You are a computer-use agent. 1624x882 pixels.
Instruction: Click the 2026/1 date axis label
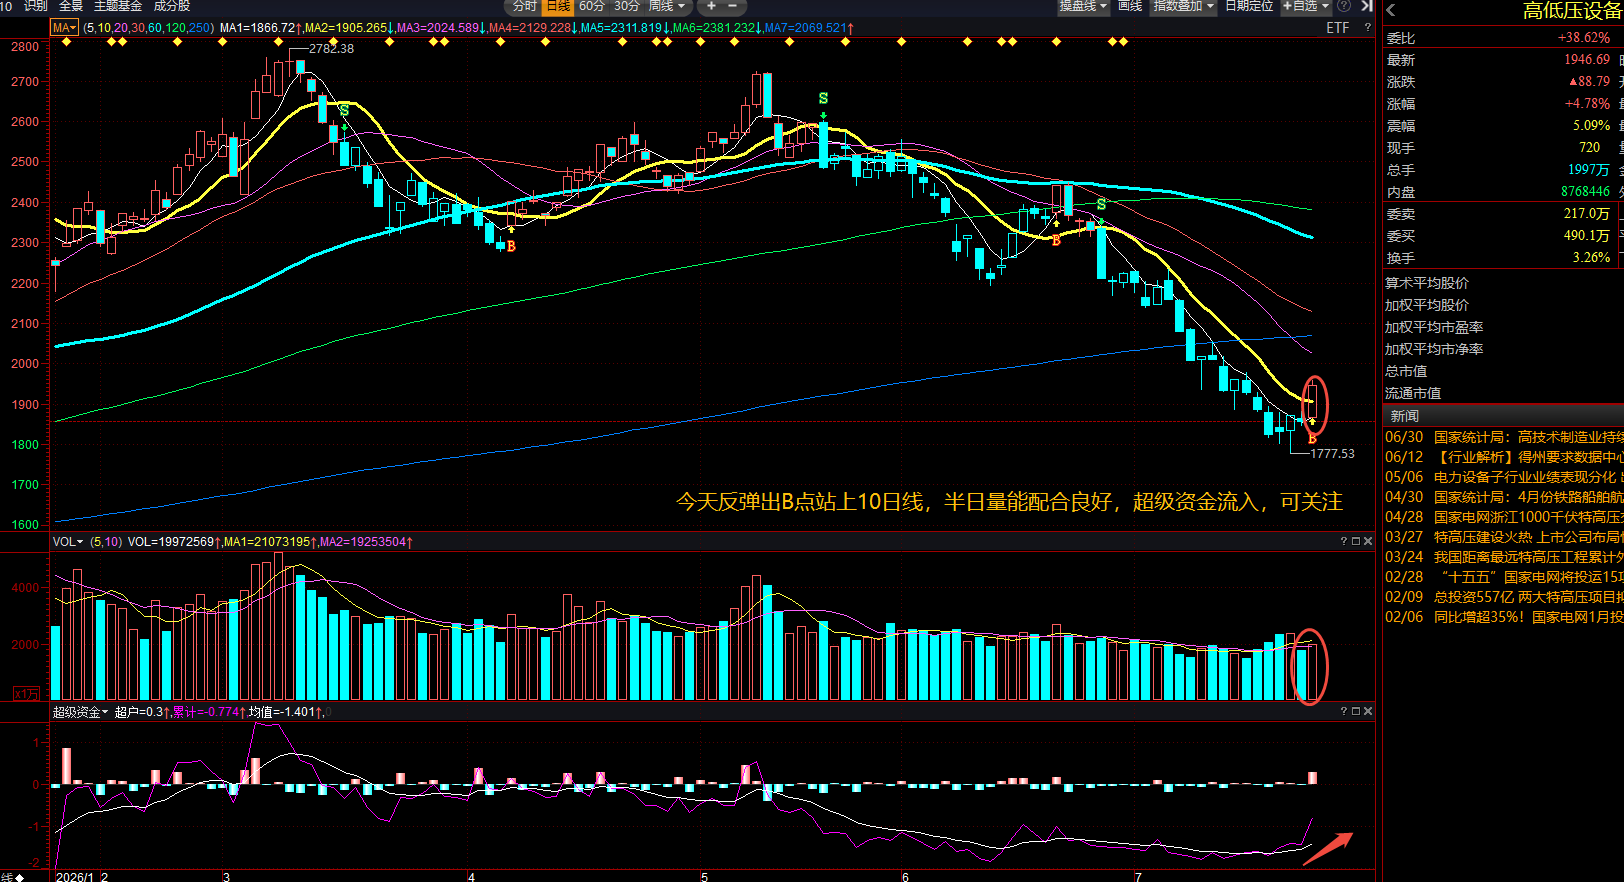click(x=75, y=876)
